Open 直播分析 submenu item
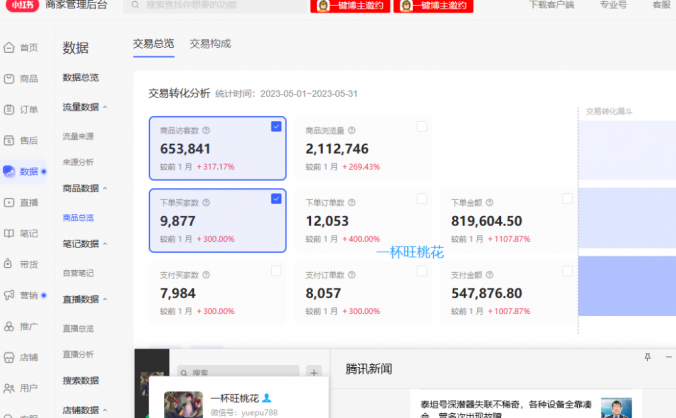The image size is (676, 418). click(78, 355)
